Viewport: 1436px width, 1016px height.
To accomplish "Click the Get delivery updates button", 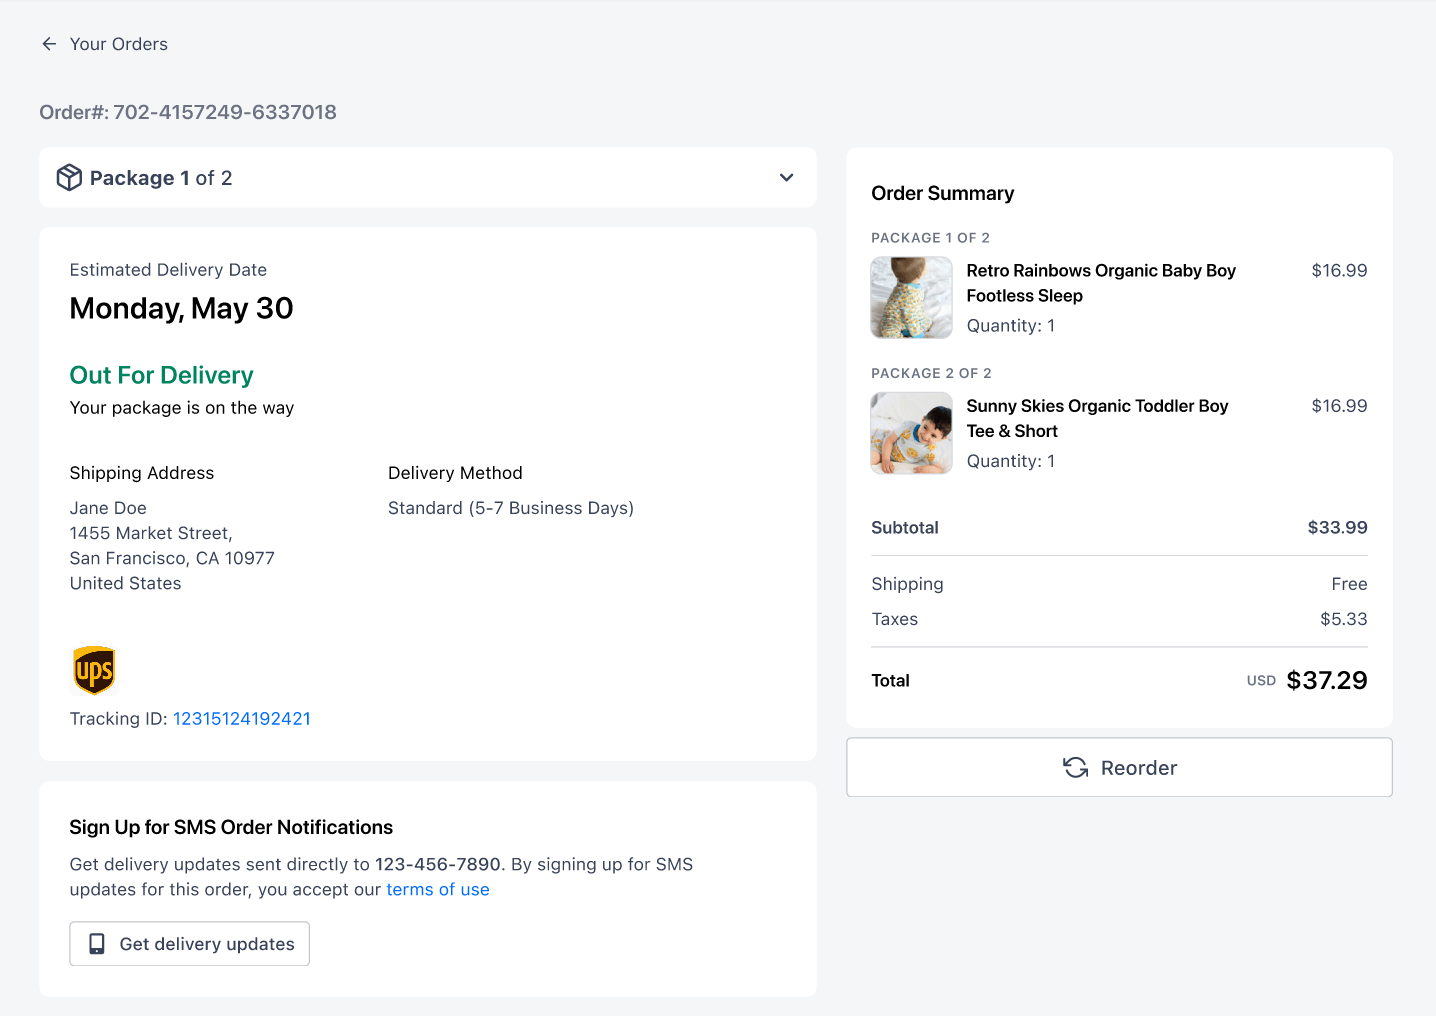I will click(x=189, y=943).
